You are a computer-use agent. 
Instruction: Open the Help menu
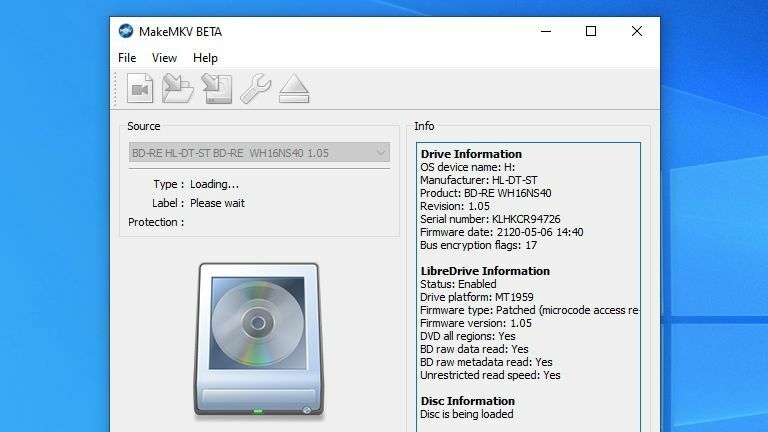pyautogui.click(x=205, y=58)
